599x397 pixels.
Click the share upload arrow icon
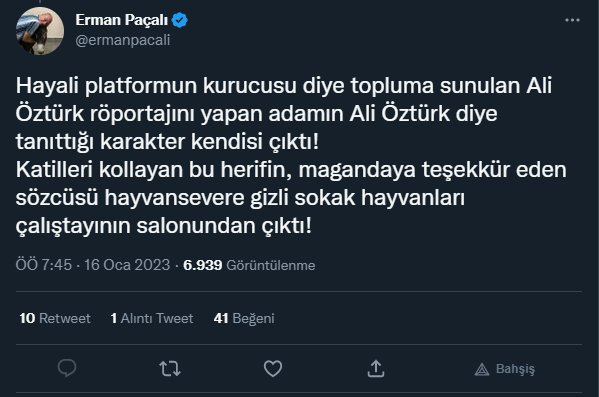(376, 368)
